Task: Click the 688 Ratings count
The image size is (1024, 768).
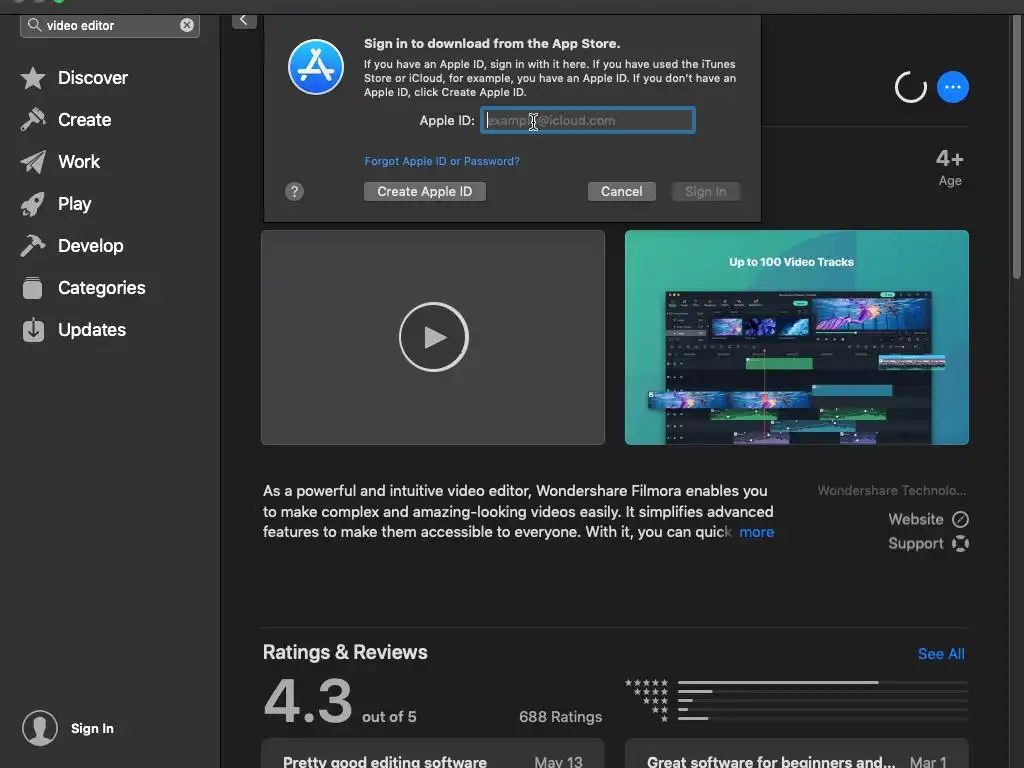Action: (560, 716)
